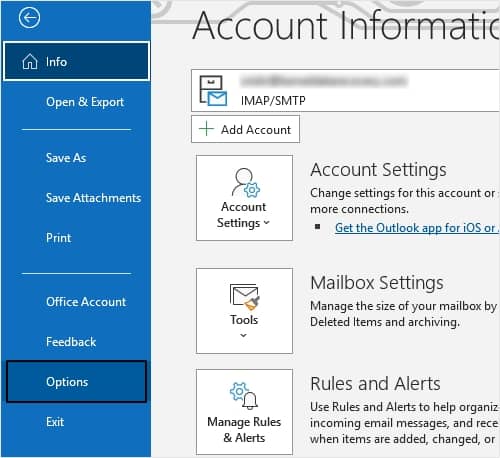Image resolution: width=500 pixels, height=458 pixels.
Task: Click the green plus icon
Action: [x=206, y=129]
